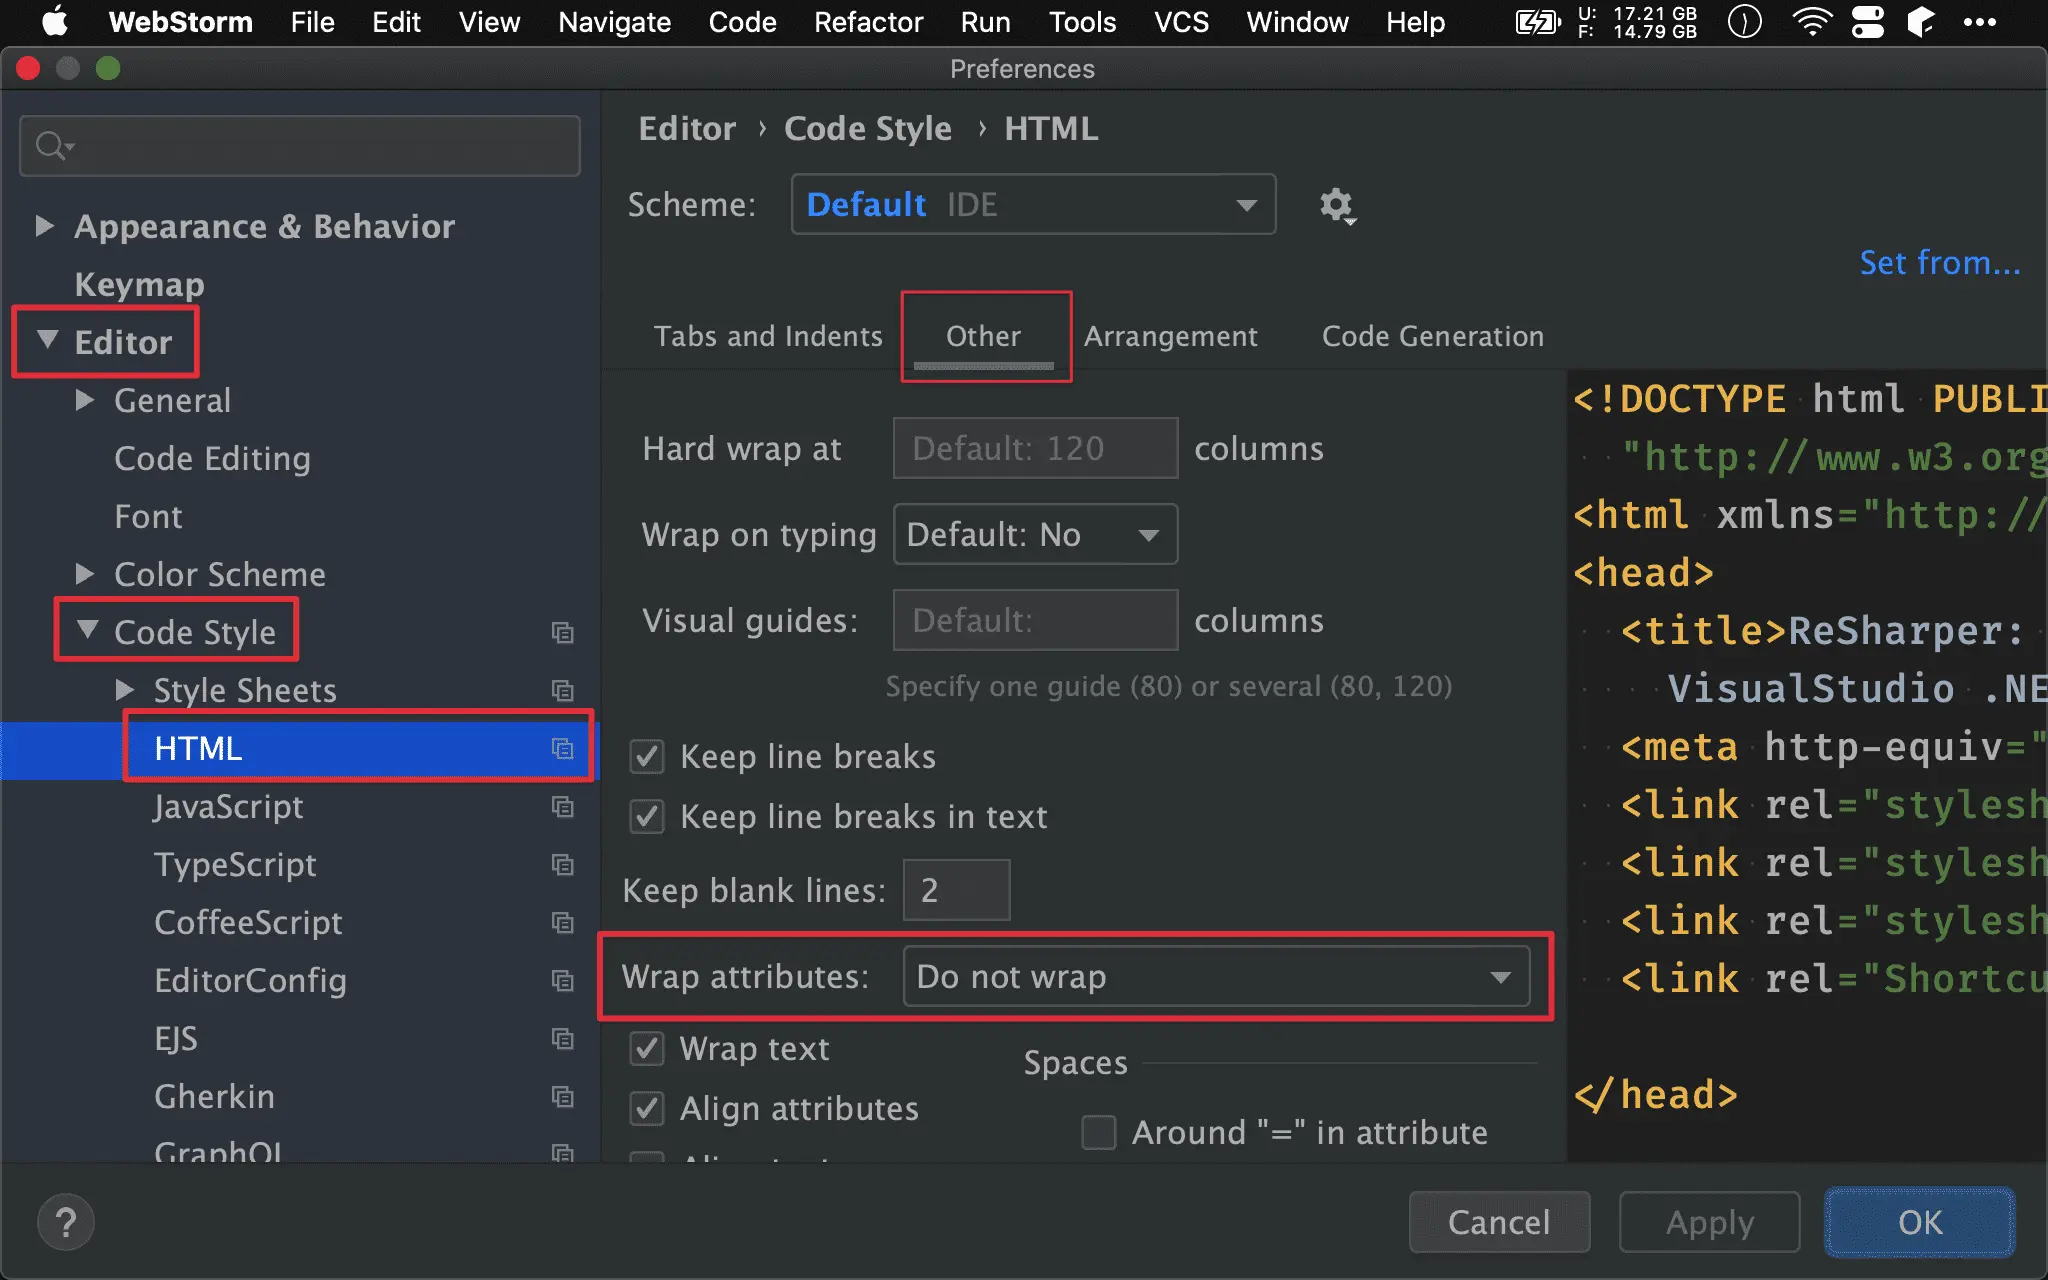Enable Around "=" in attribute

(x=1099, y=1133)
